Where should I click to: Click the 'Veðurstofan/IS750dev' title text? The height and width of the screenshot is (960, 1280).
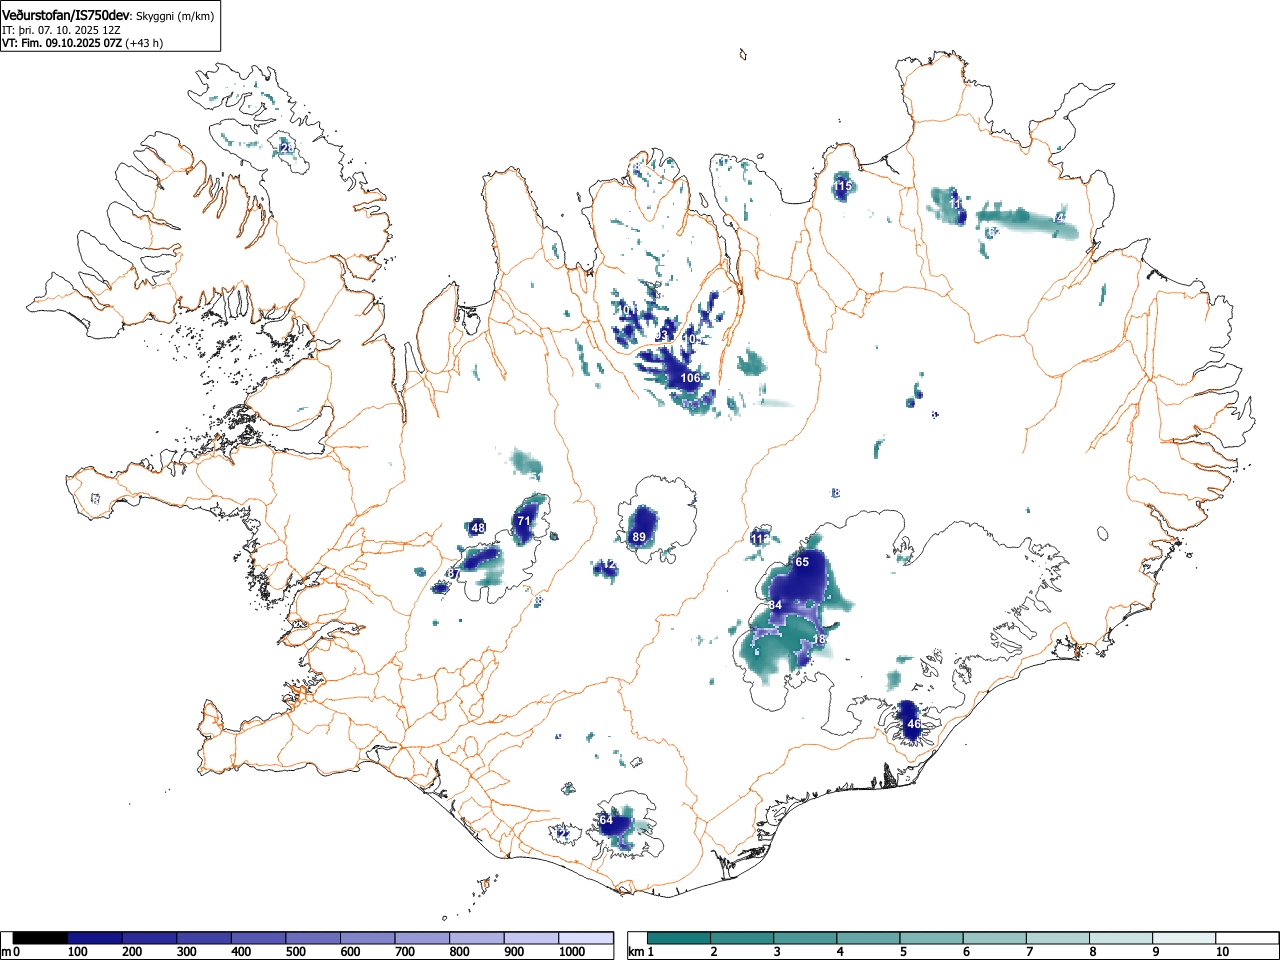tap(67, 16)
